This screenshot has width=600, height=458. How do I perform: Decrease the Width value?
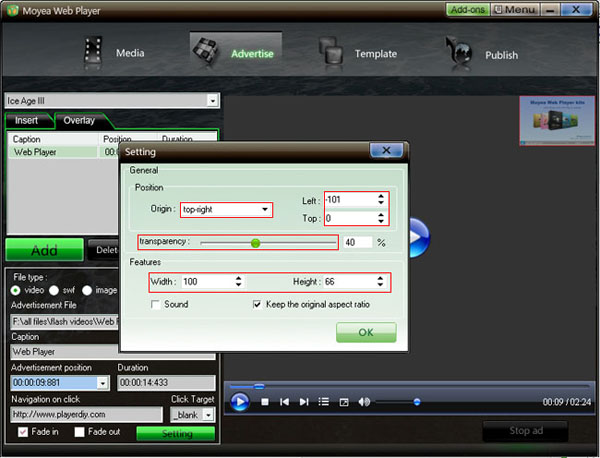238,285
